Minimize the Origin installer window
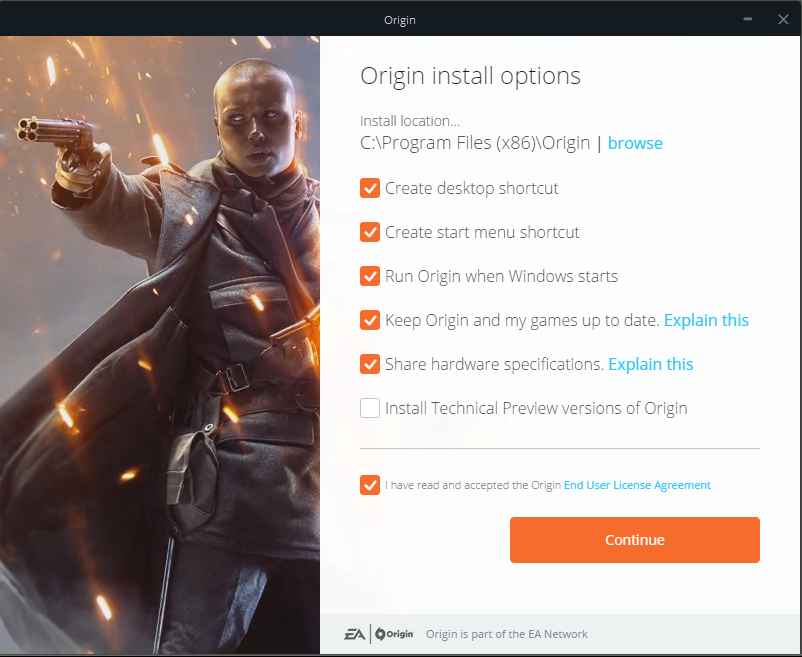This screenshot has width=802, height=657. coord(748,19)
